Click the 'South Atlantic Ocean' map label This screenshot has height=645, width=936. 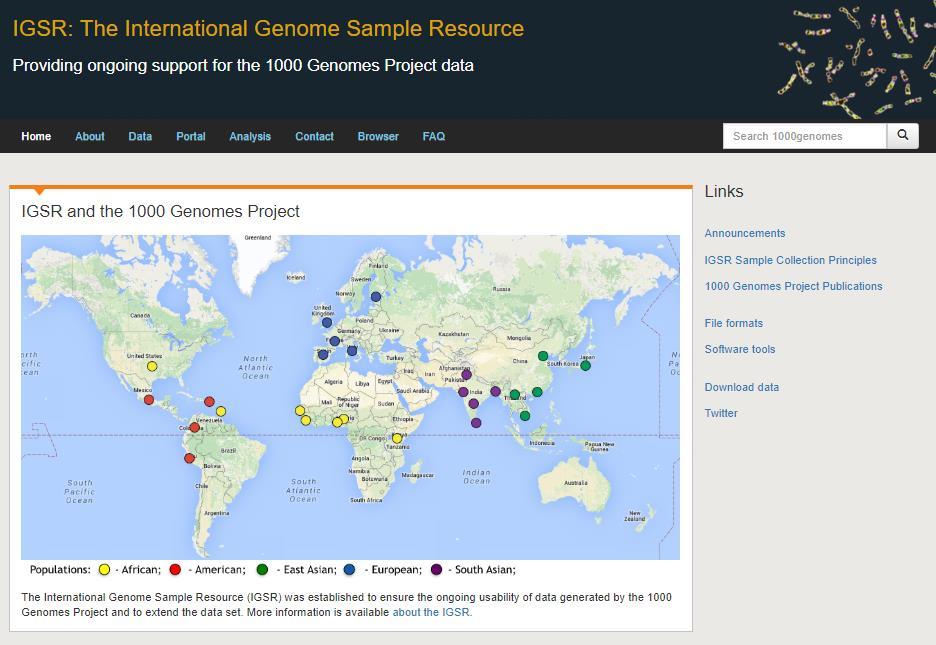click(x=303, y=490)
